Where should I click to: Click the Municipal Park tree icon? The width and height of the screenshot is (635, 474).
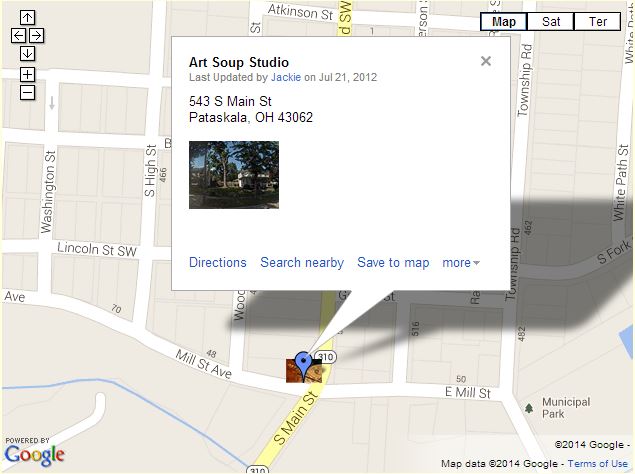[529, 408]
